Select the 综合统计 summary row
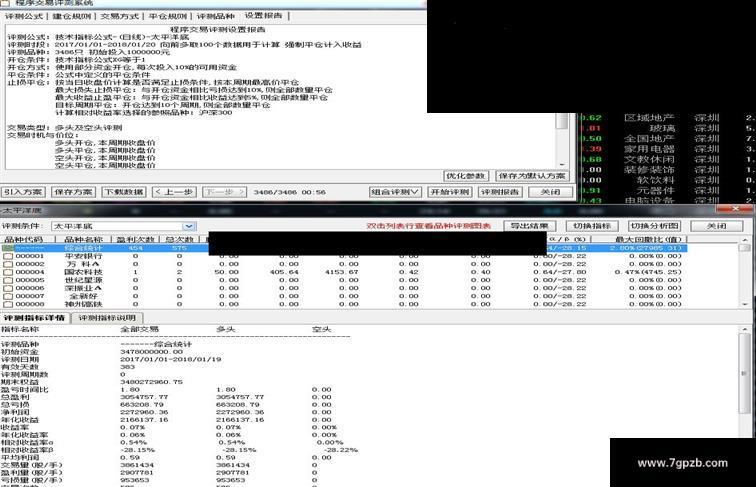Viewport: 756px width, 487px height. click(344, 248)
